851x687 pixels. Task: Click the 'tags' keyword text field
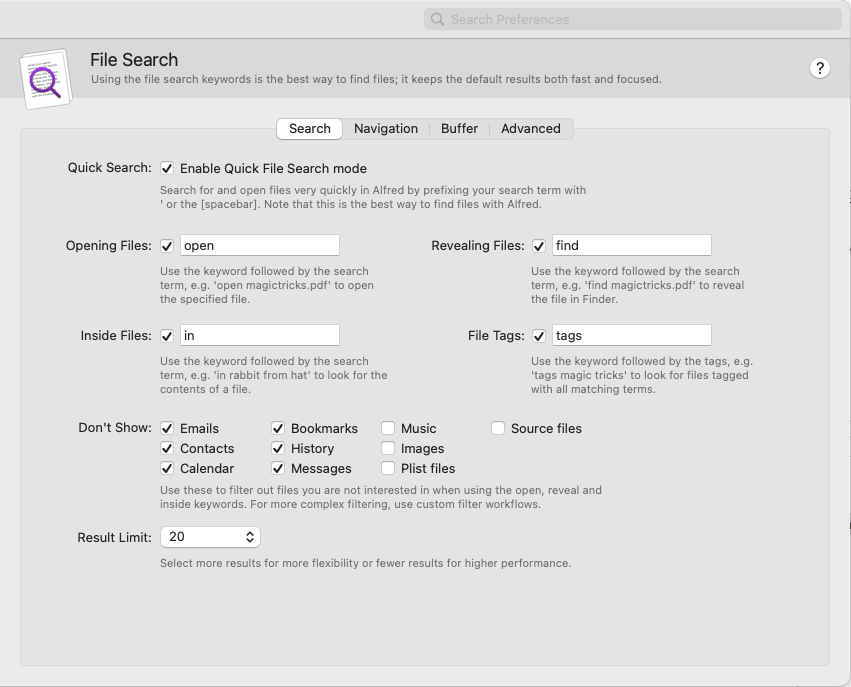click(632, 335)
